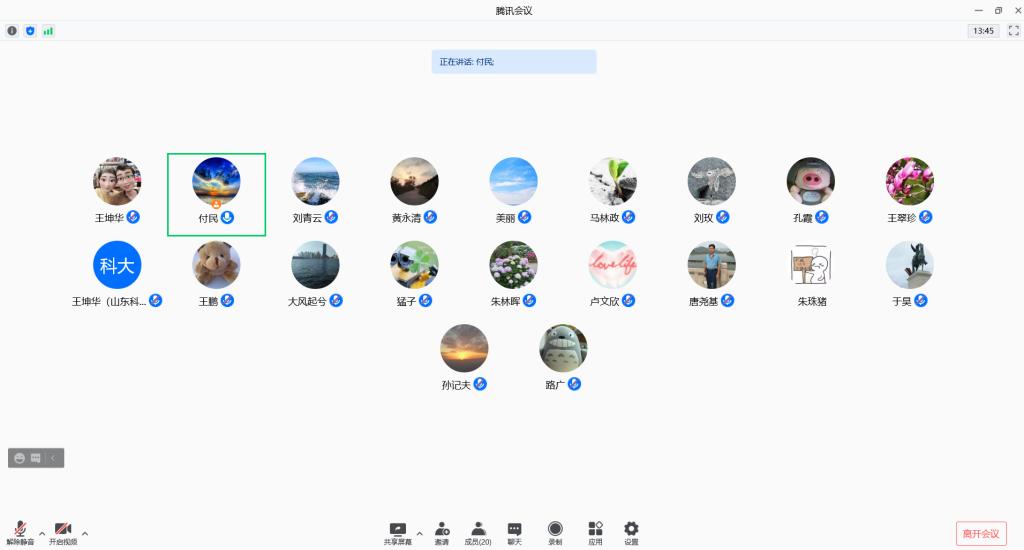Show meeting info icon
The image size is (1024, 550).
pyautogui.click(x=13, y=31)
